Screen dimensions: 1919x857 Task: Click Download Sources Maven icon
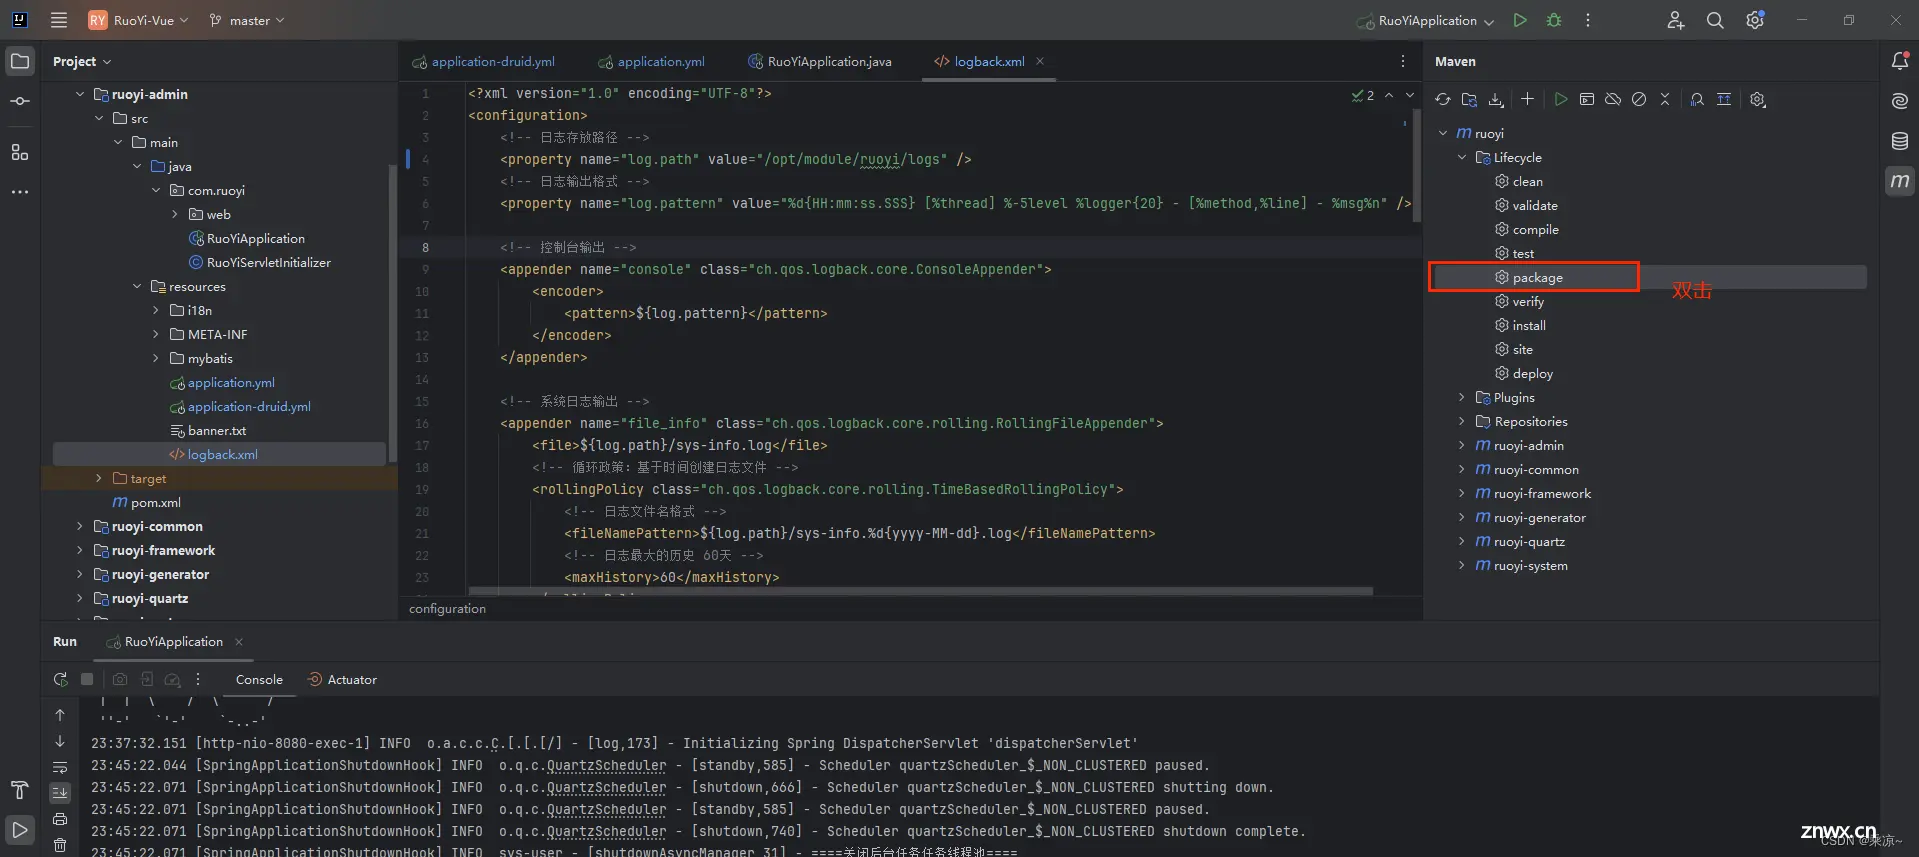point(1496,99)
